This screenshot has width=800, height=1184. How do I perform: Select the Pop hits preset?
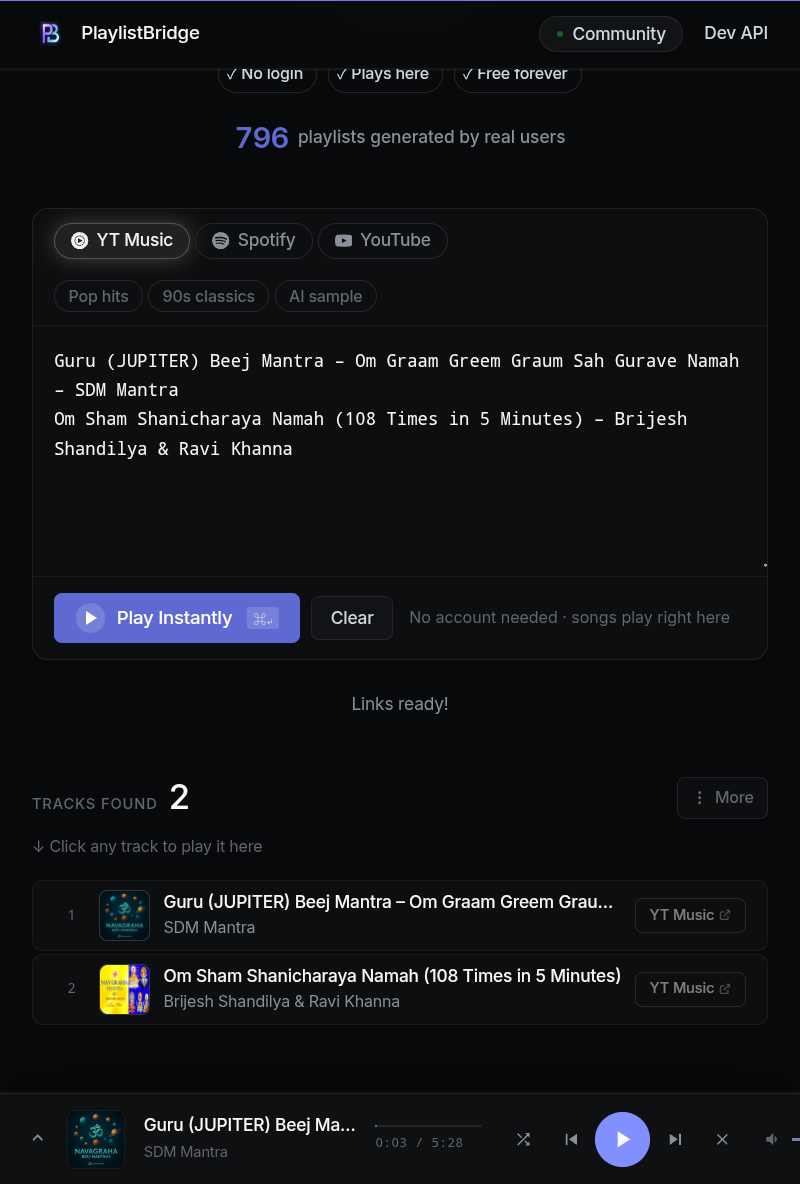[97, 295]
